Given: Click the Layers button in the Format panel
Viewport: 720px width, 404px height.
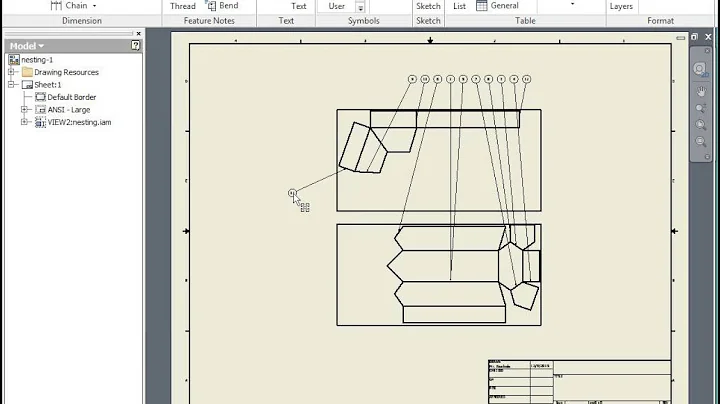Looking at the screenshot, I should pos(621,6).
